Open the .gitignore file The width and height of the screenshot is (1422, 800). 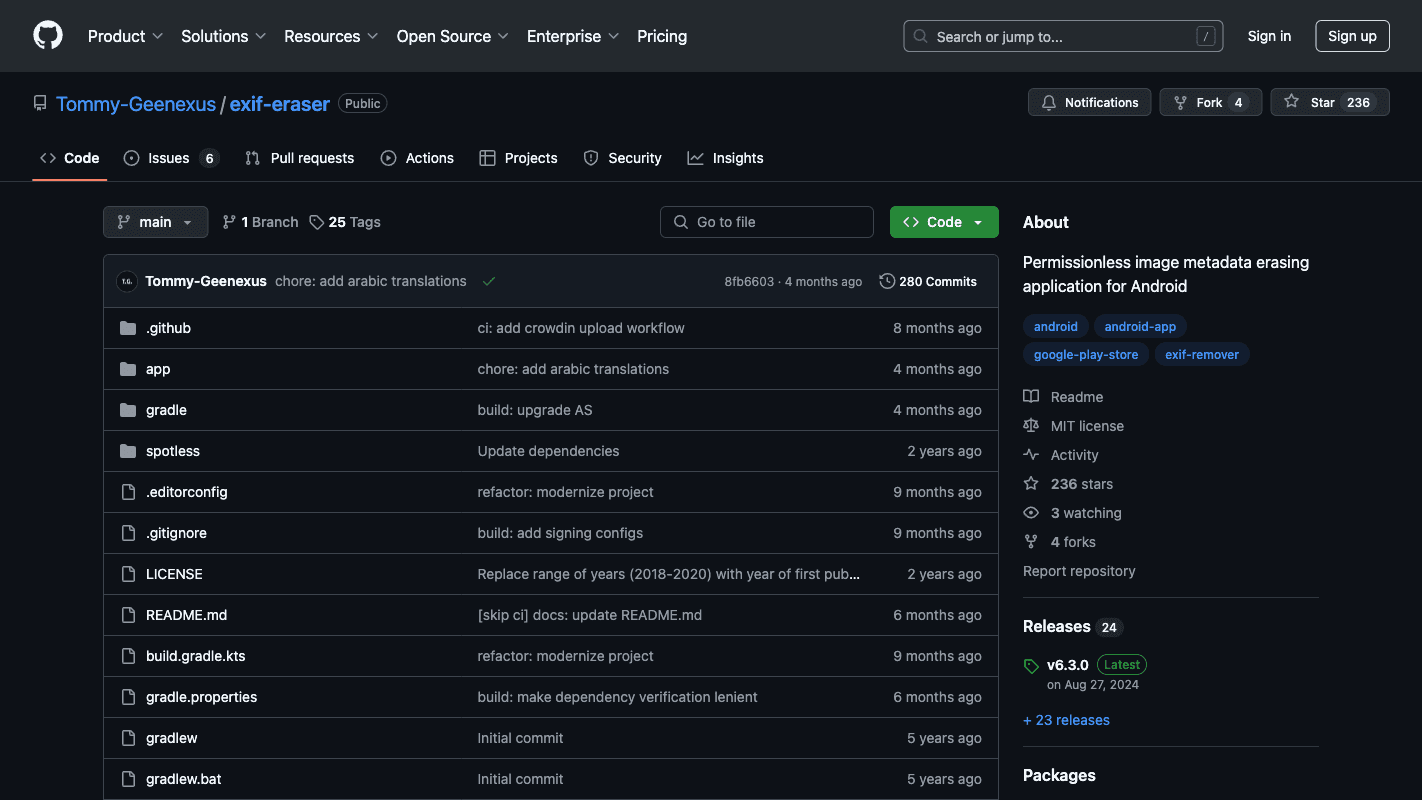(176, 533)
